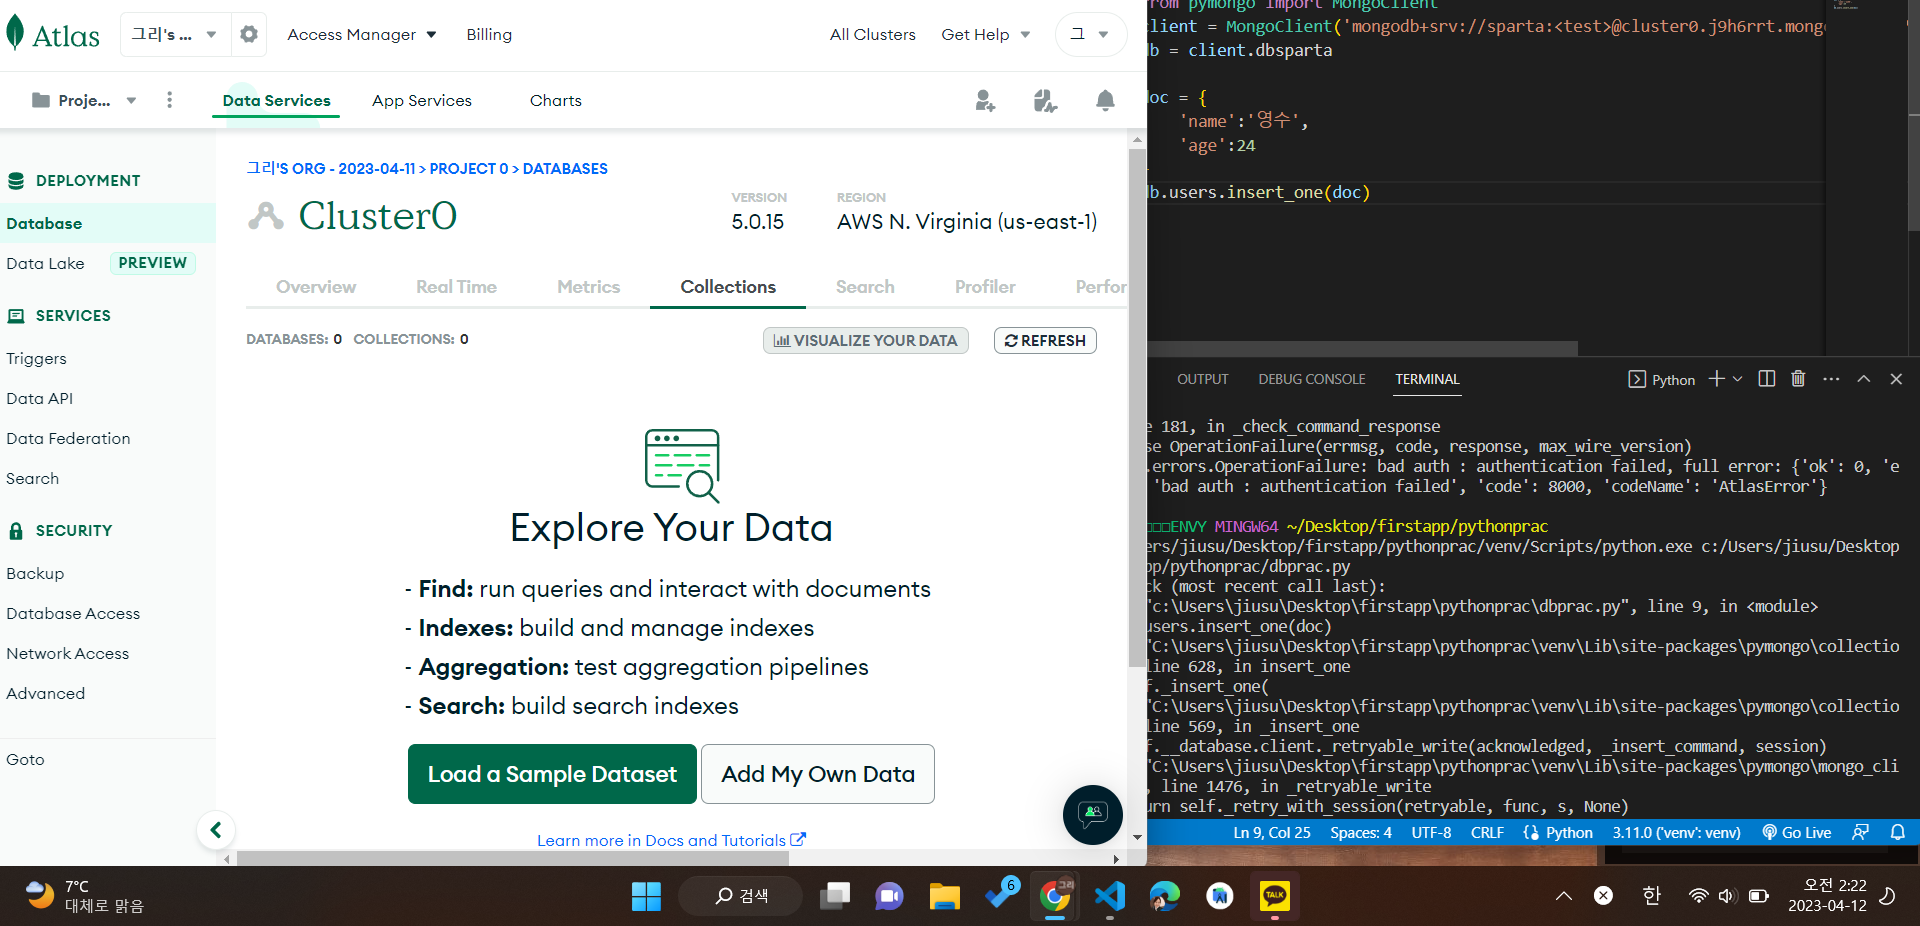Switch to the Charts tab
The height and width of the screenshot is (926, 1920).
pos(556,100)
